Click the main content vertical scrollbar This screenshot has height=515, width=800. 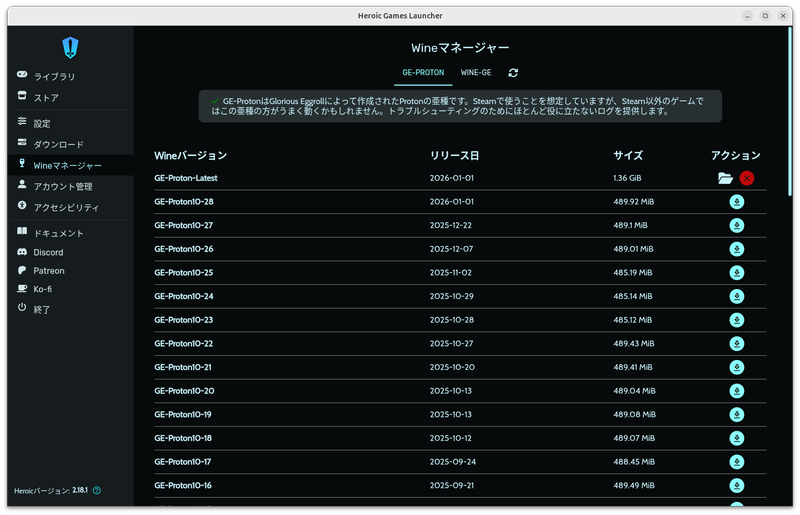point(790,111)
